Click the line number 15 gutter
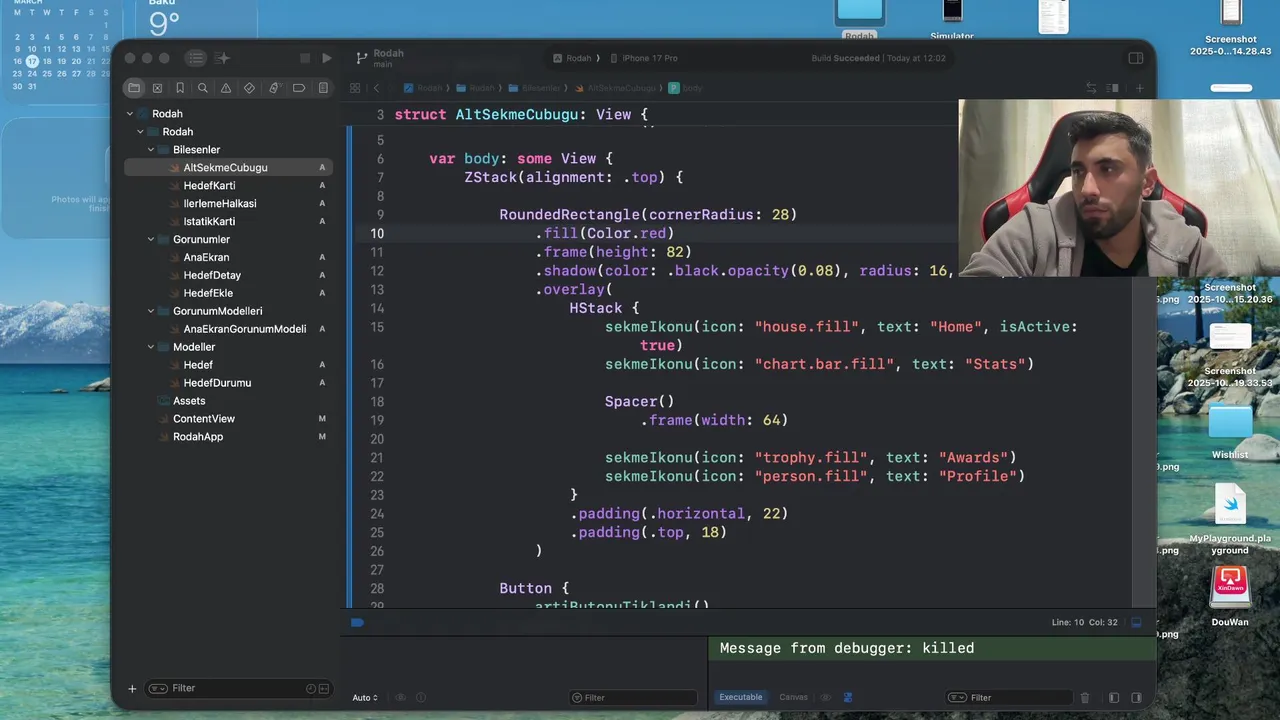The height and width of the screenshot is (720, 1280). point(377,327)
